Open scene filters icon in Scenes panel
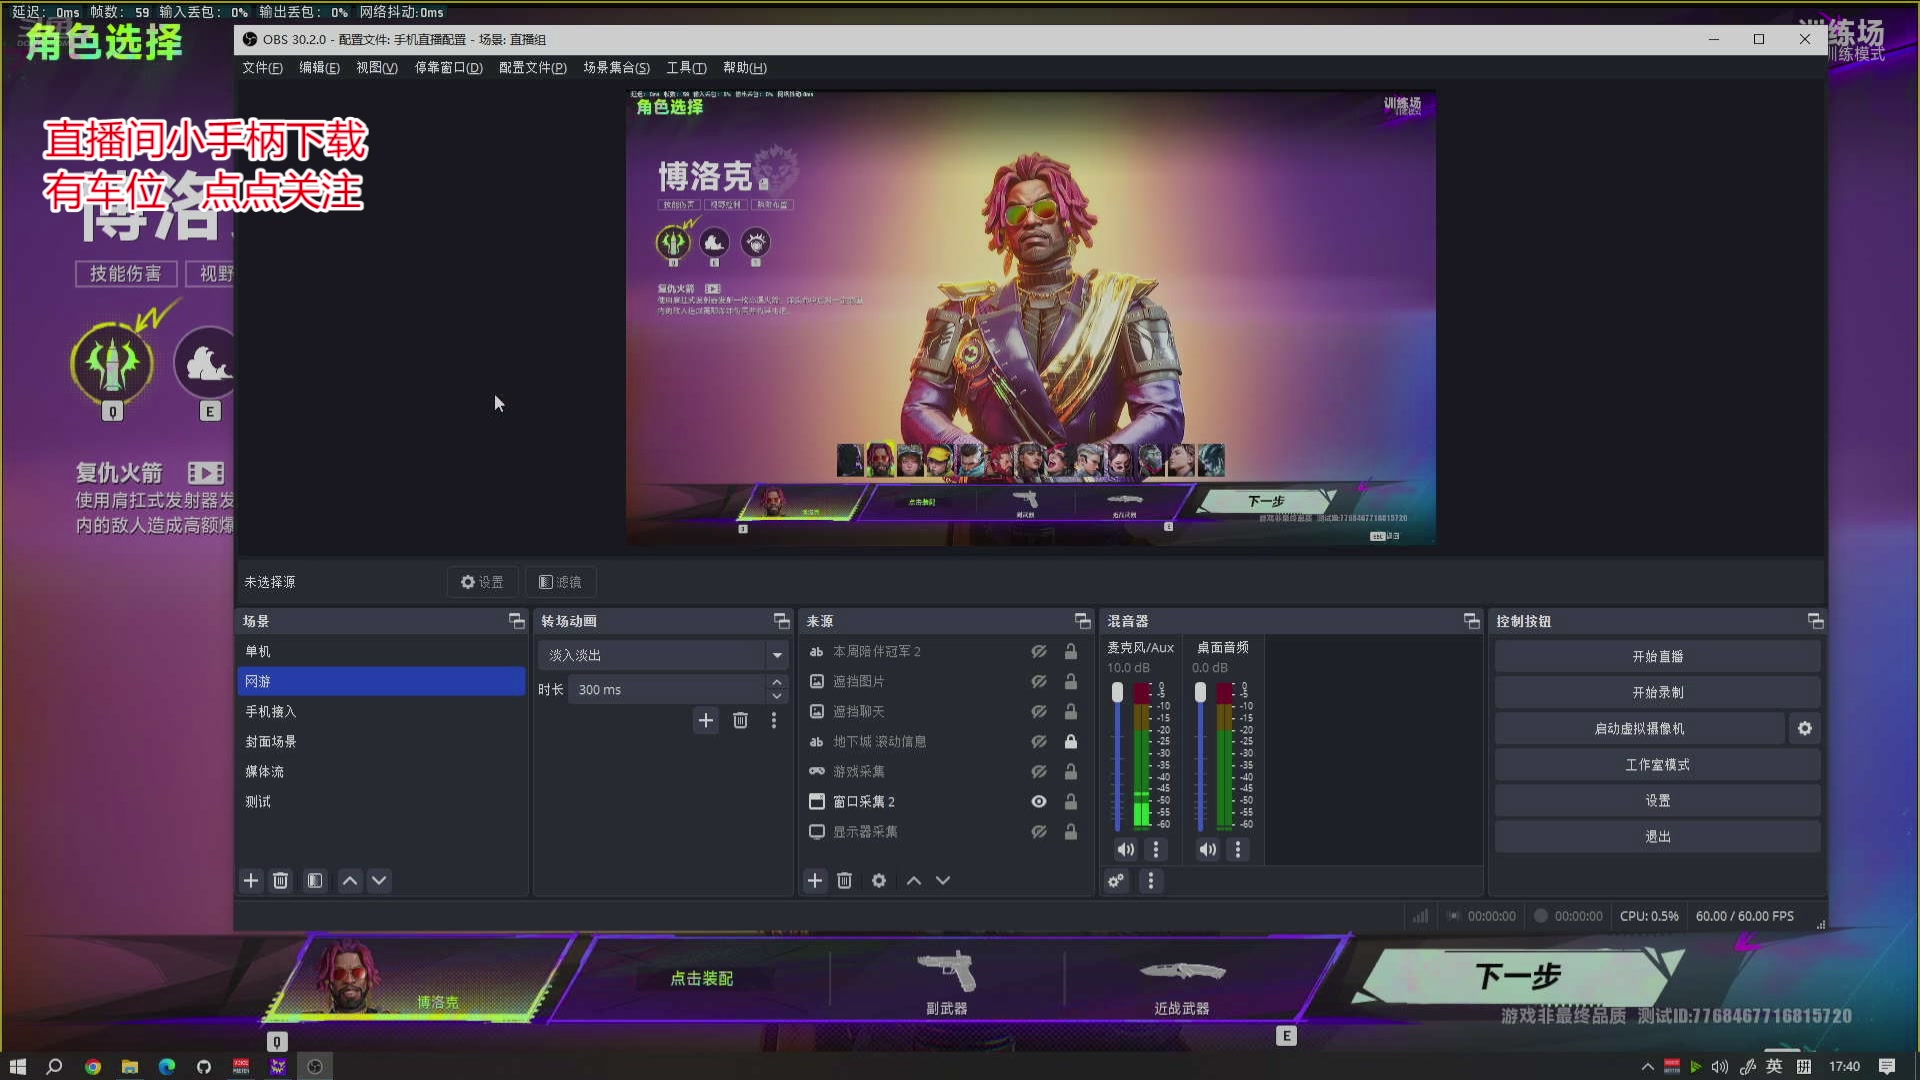This screenshot has width=1920, height=1080. coord(315,881)
